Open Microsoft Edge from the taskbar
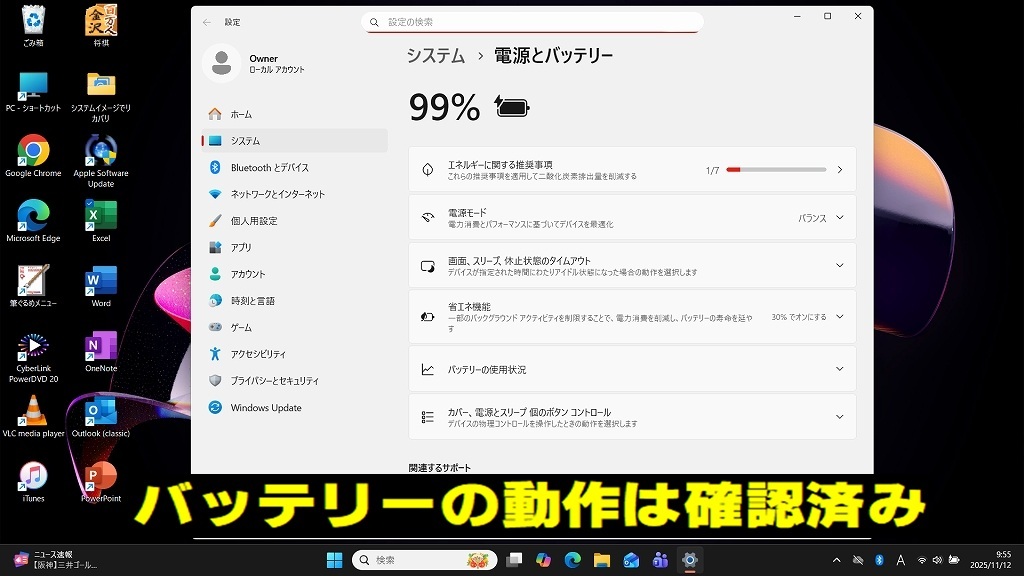Image resolution: width=1024 pixels, height=576 pixels. pos(573,559)
